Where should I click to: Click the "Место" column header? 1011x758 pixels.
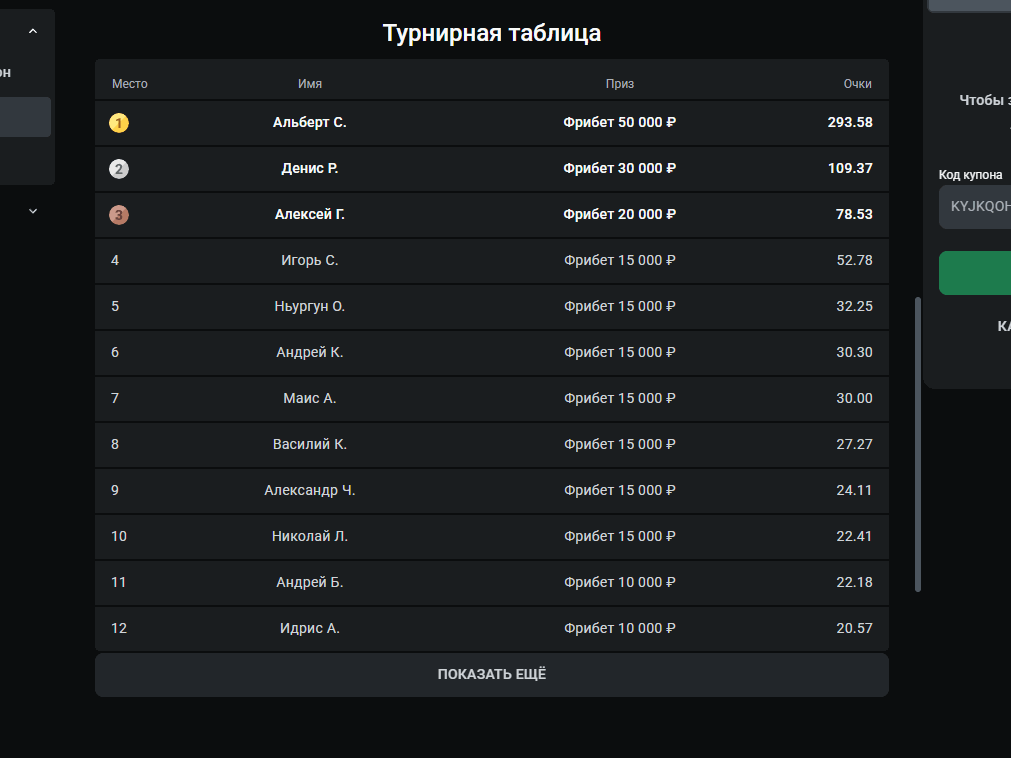click(x=130, y=84)
